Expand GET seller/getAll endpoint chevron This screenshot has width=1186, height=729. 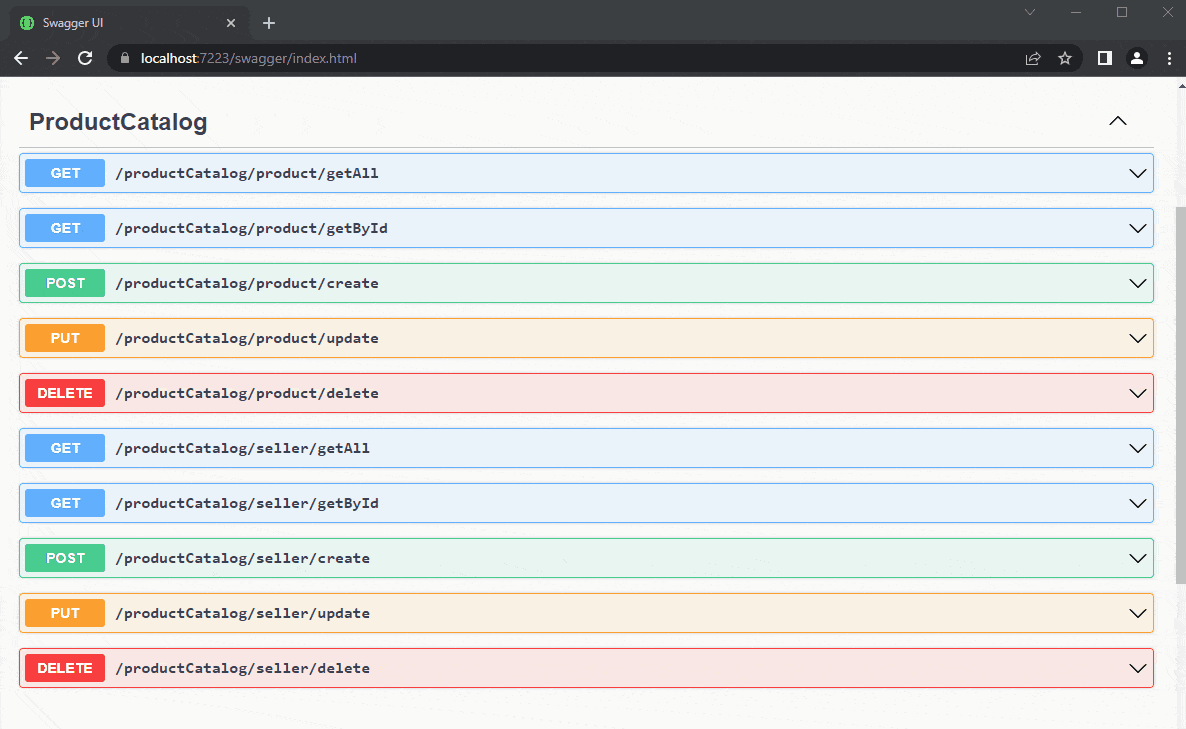pyautogui.click(x=1138, y=448)
